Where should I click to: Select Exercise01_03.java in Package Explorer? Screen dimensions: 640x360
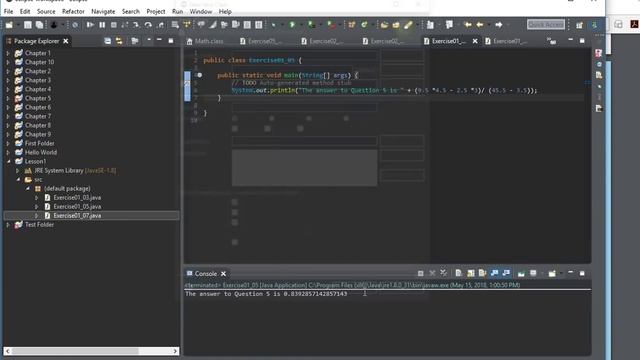click(x=77, y=198)
